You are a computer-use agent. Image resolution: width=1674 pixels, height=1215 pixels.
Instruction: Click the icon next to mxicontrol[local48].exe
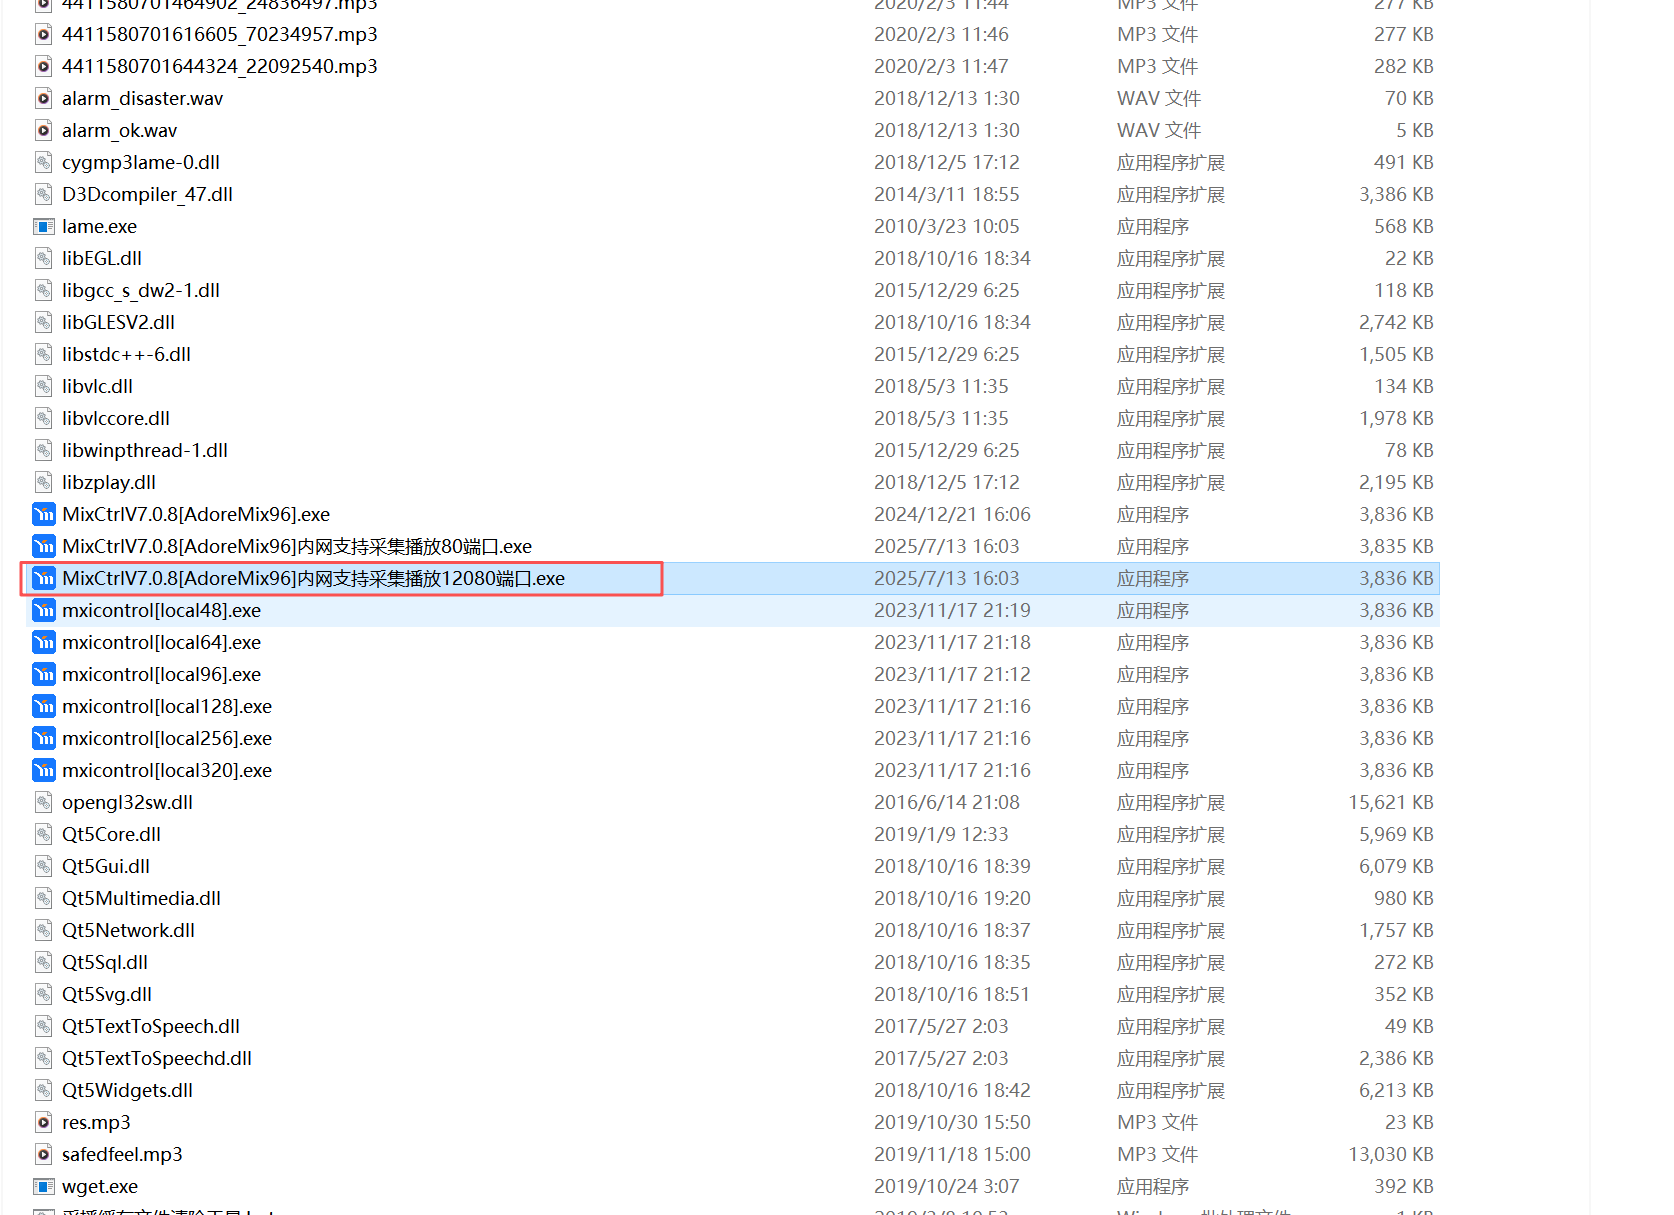(x=44, y=611)
